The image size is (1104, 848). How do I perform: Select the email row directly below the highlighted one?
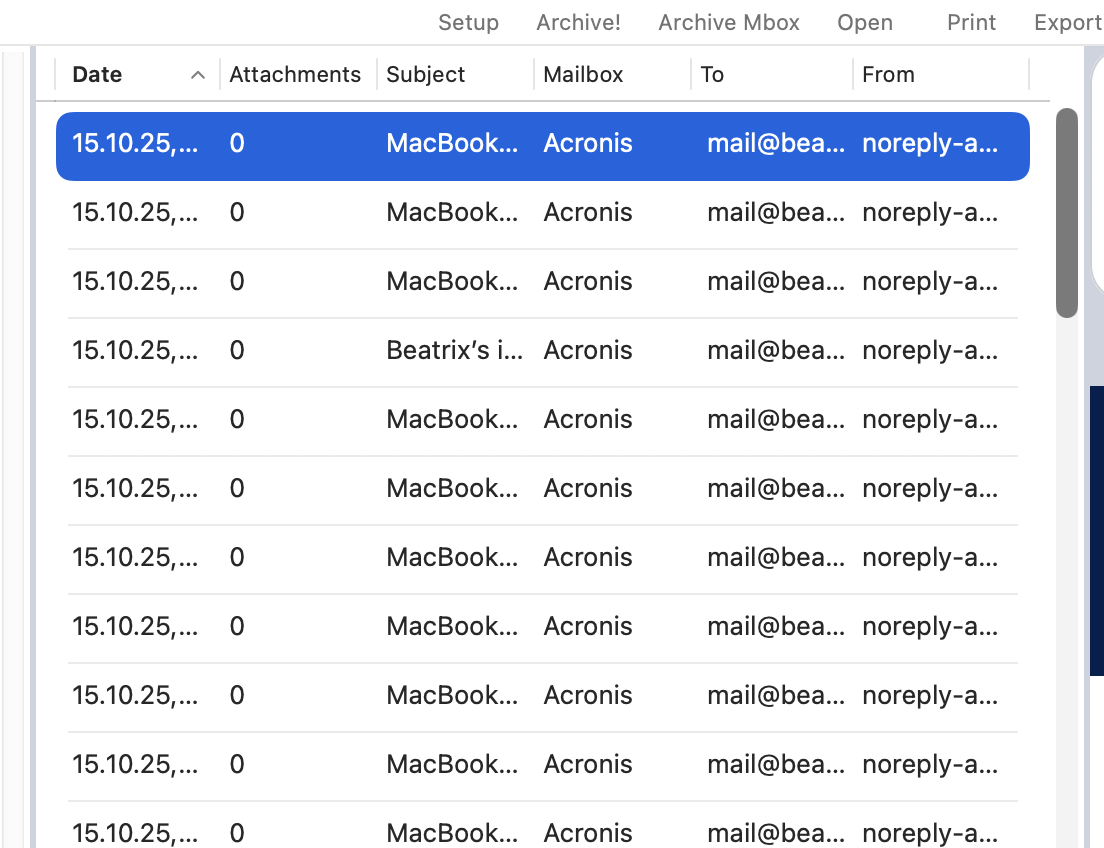(542, 213)
